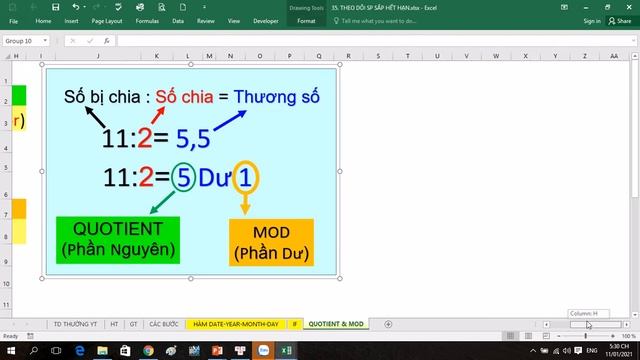The image size is (640, 360).
Task: Go to the Data ribbon tab
Action: click(x=178, y=21)
